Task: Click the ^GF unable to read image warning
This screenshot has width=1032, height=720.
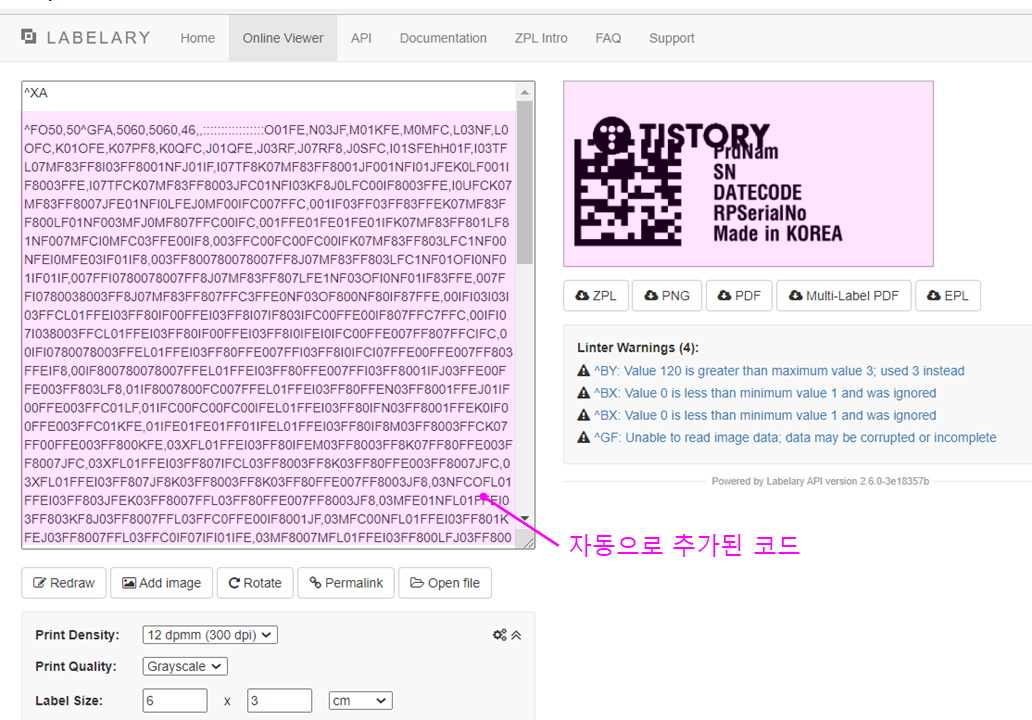Action: point(795,438)
